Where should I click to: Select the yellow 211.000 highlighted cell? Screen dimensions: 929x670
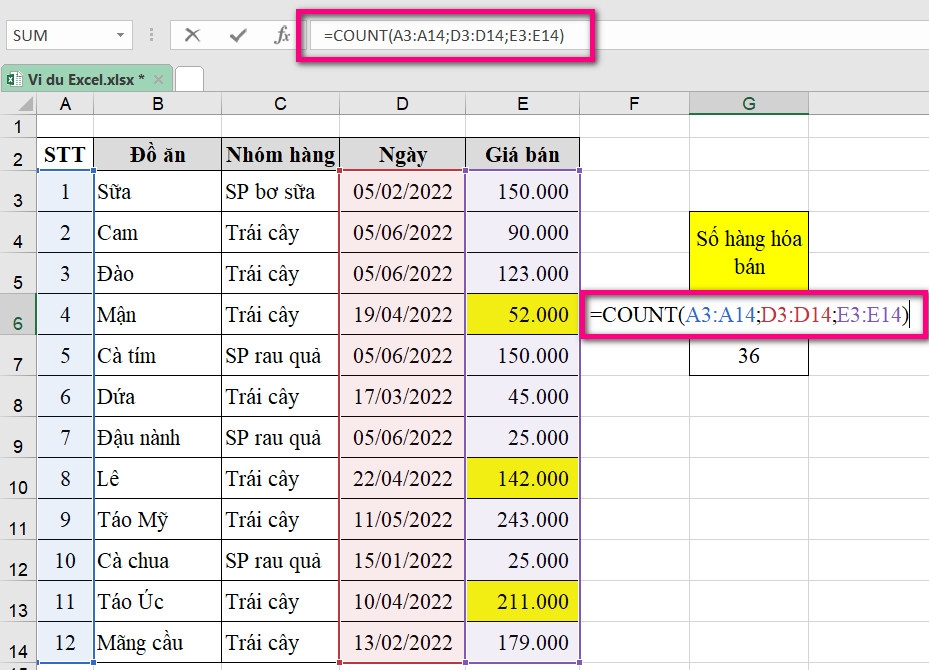pyautogui.click(x=522, y=601)
